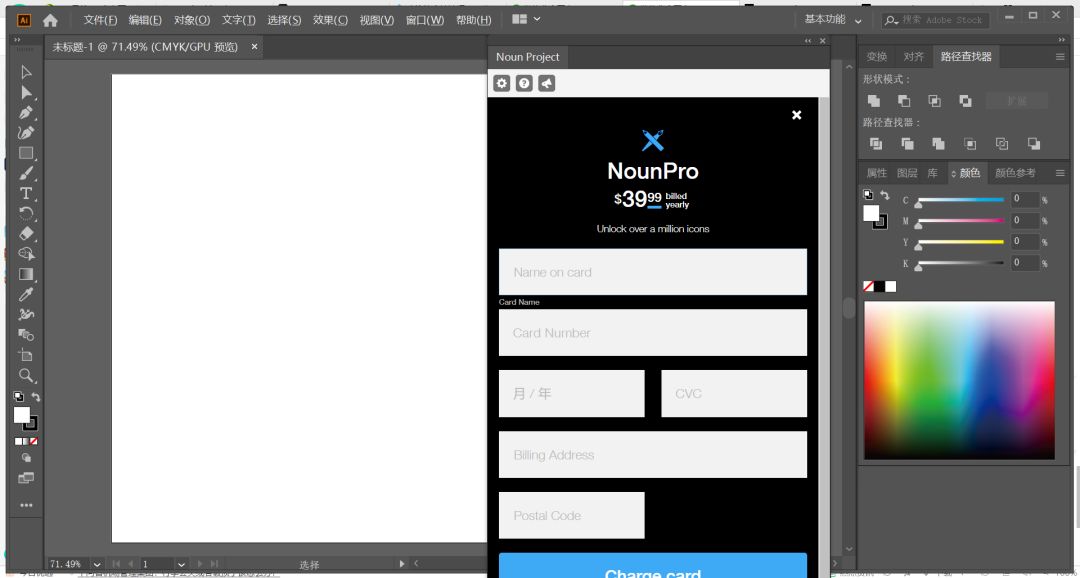Open the 文件(F) menu

(x=101, y=20)
